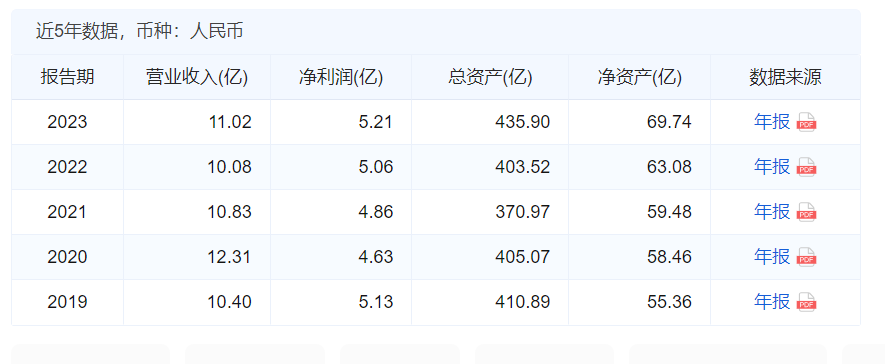Open the 2019 annual report PDF icon
The width and height of the screenshot is (885, 364).
pyautogui.click(x=807, y=302)
